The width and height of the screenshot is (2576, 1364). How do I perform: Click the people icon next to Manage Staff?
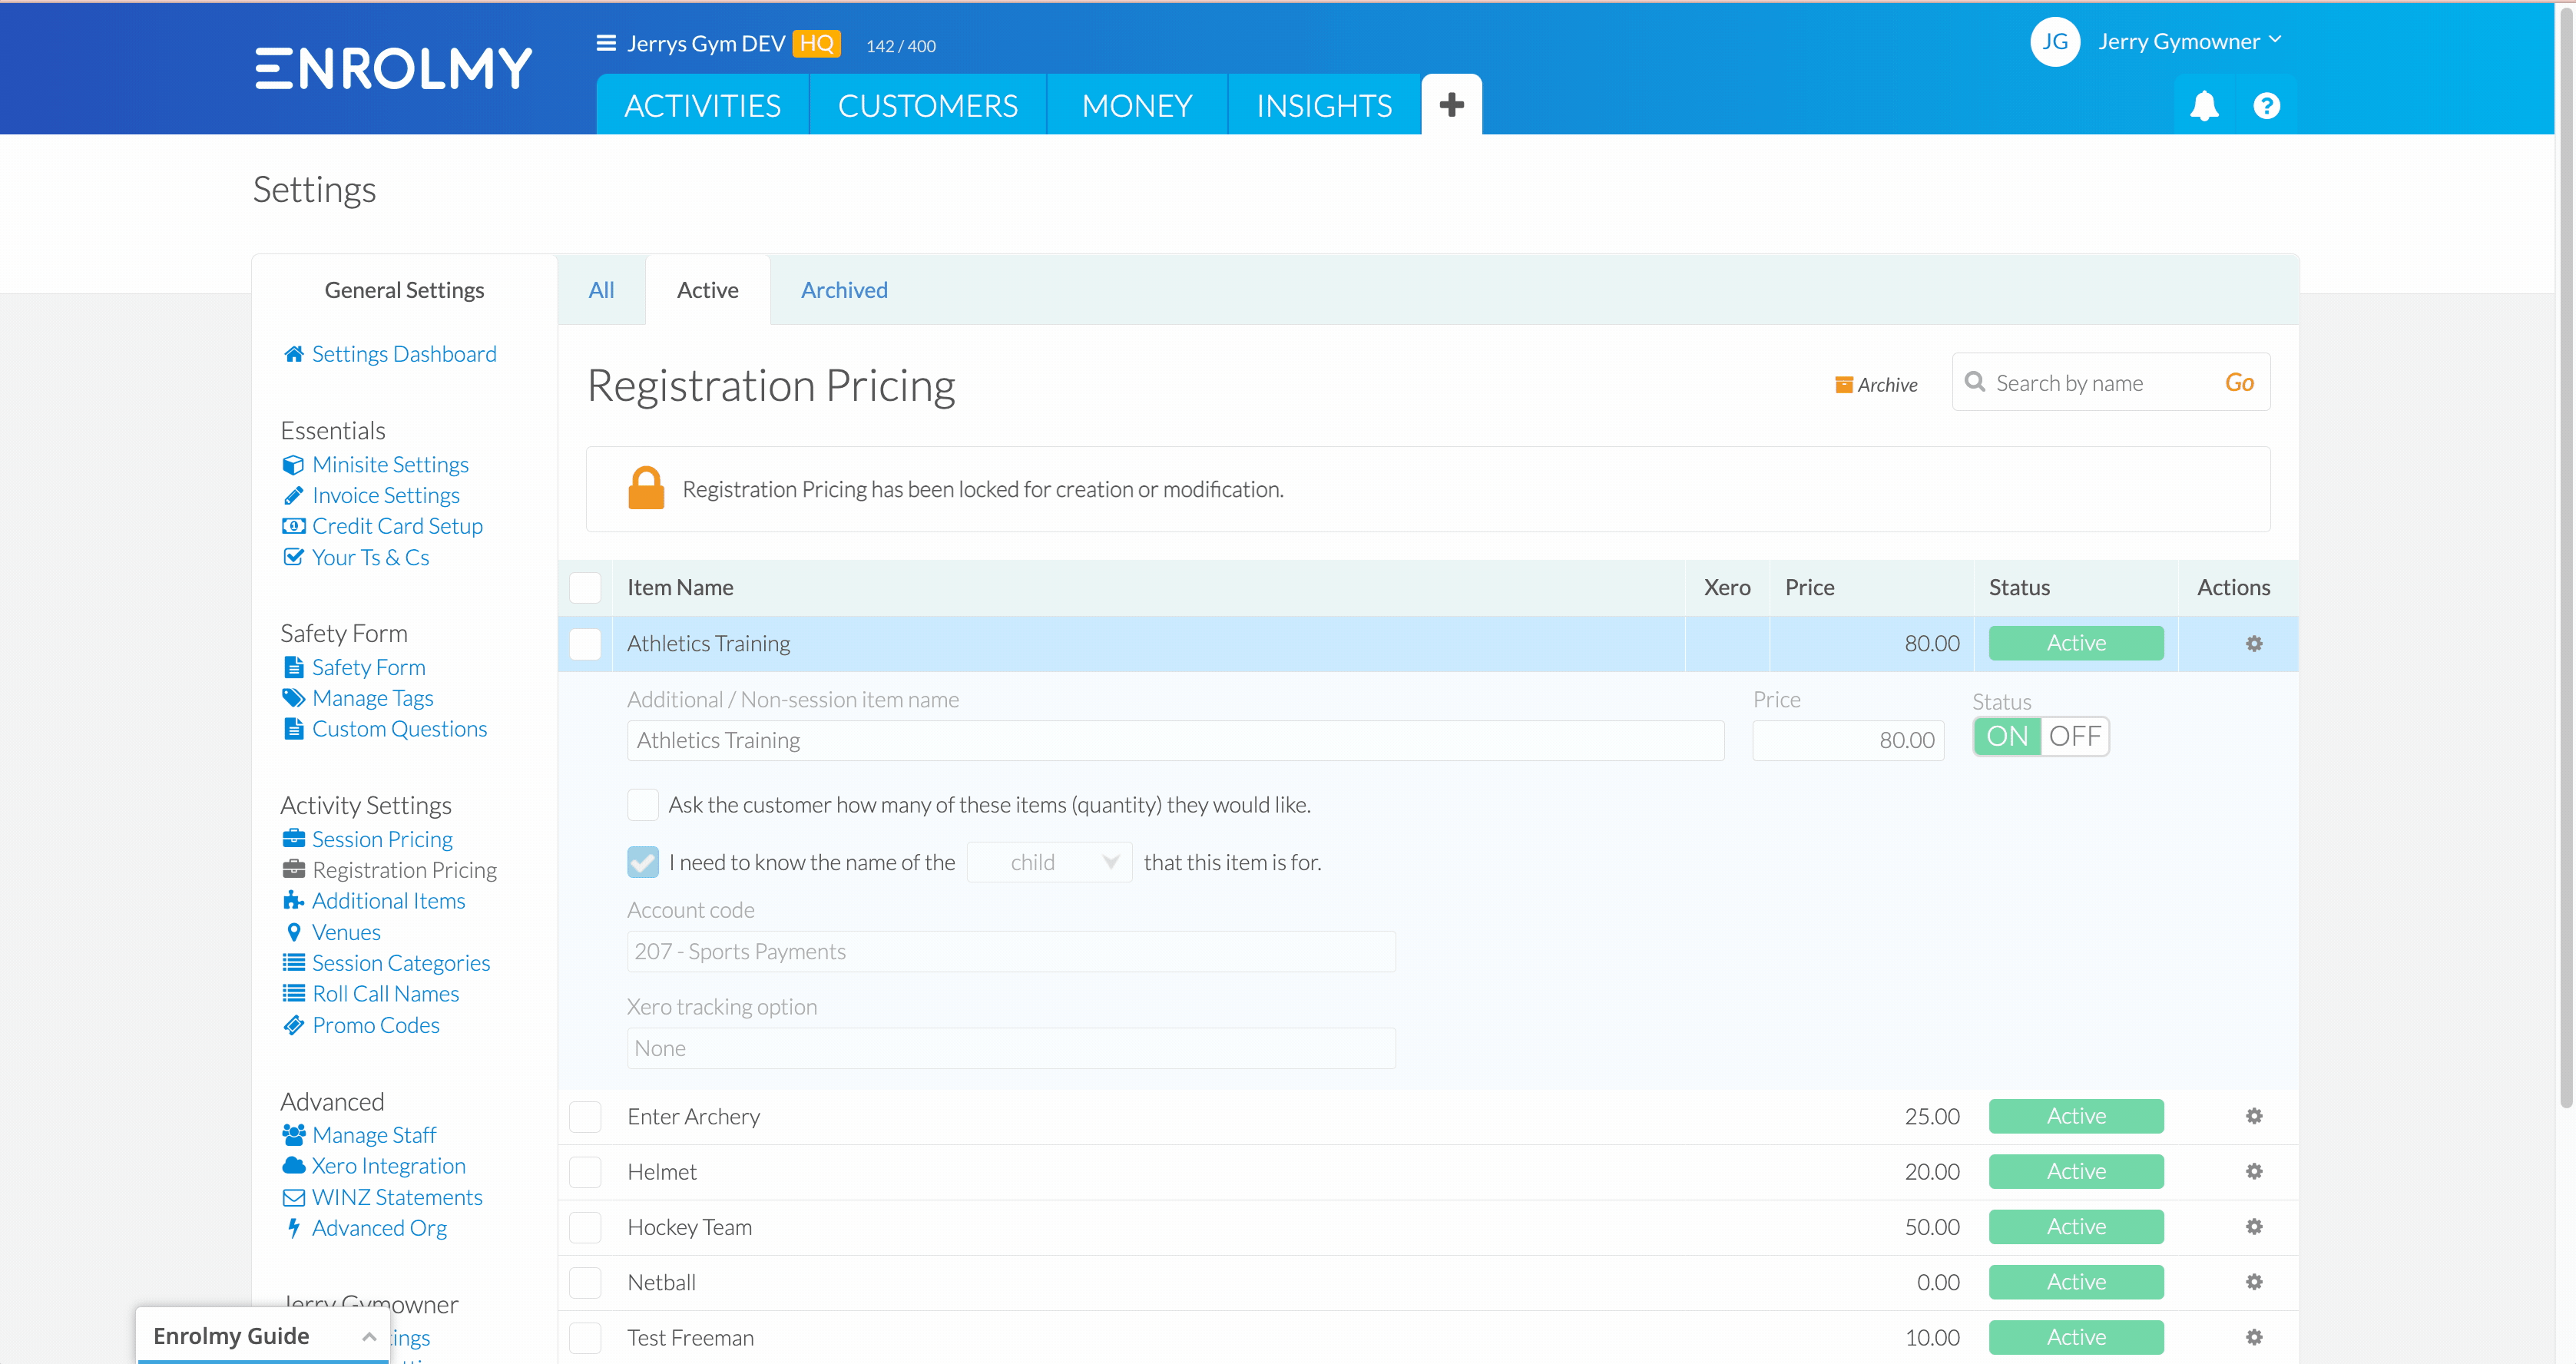pos(293,1135)
